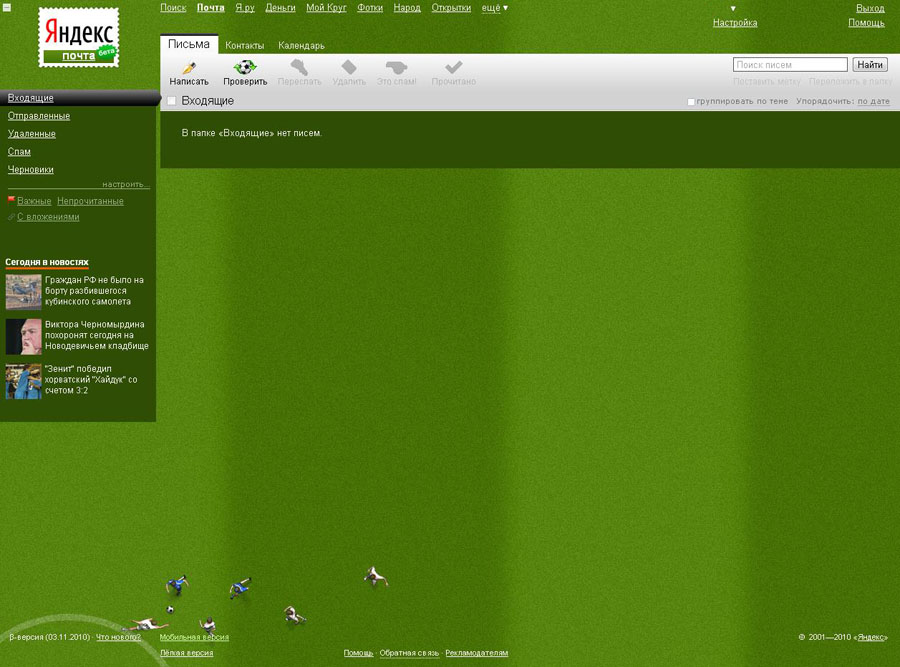Viewport: 900px width, 667px height.
Task: Open Поиск in top navigation
Action: [173, 8]
